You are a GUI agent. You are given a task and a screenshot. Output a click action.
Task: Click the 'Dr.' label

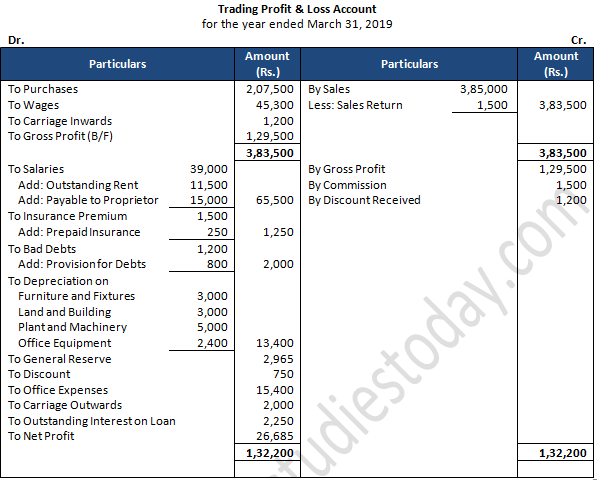16,40
